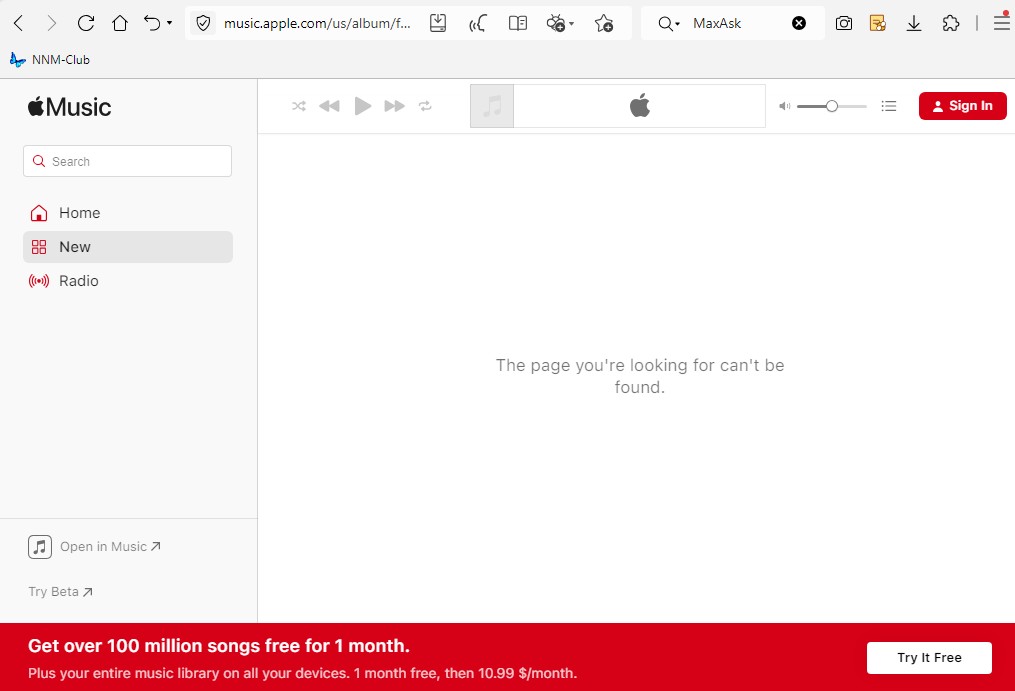
Task: Click the red Sign In button
Action: coord(963,106)
